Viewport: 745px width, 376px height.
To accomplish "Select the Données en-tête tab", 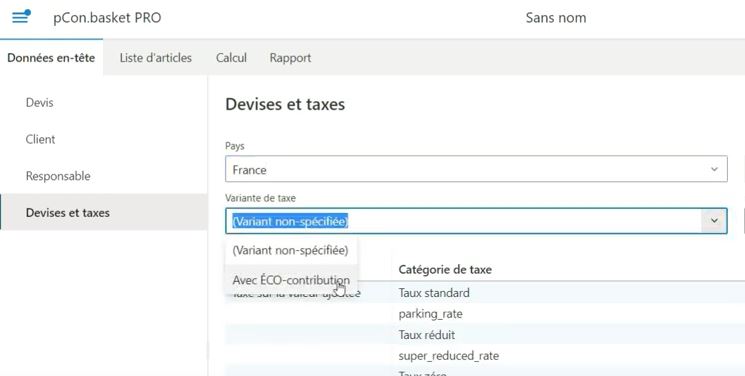I will [x=51, y=58].
